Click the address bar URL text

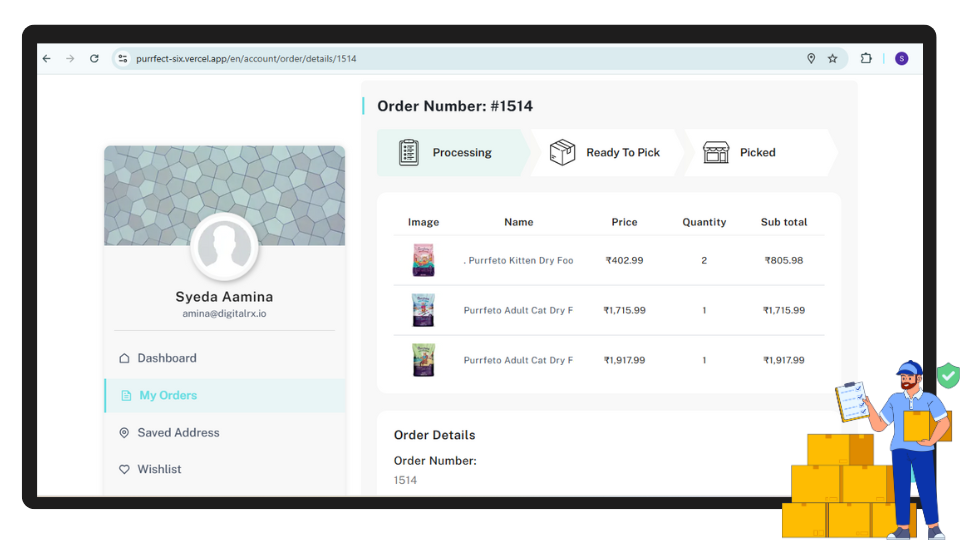[x=246, y=59]
